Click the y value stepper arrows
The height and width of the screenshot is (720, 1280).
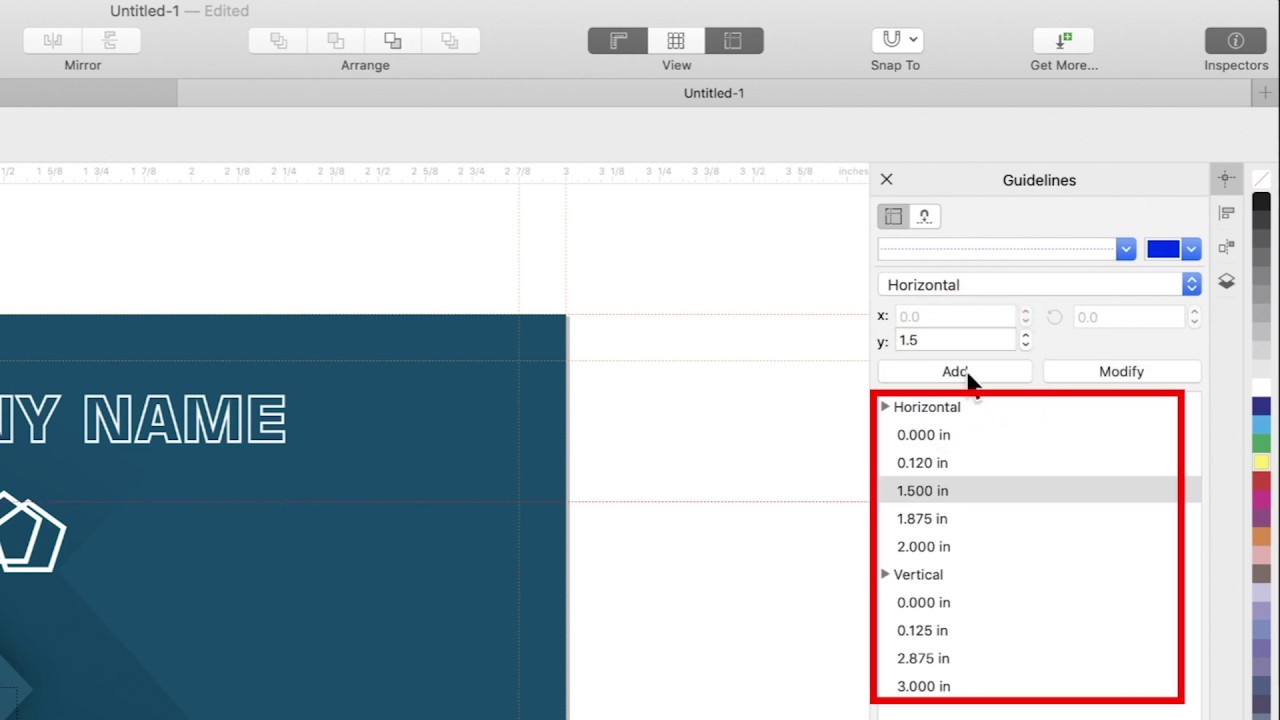click(1025, 340)
